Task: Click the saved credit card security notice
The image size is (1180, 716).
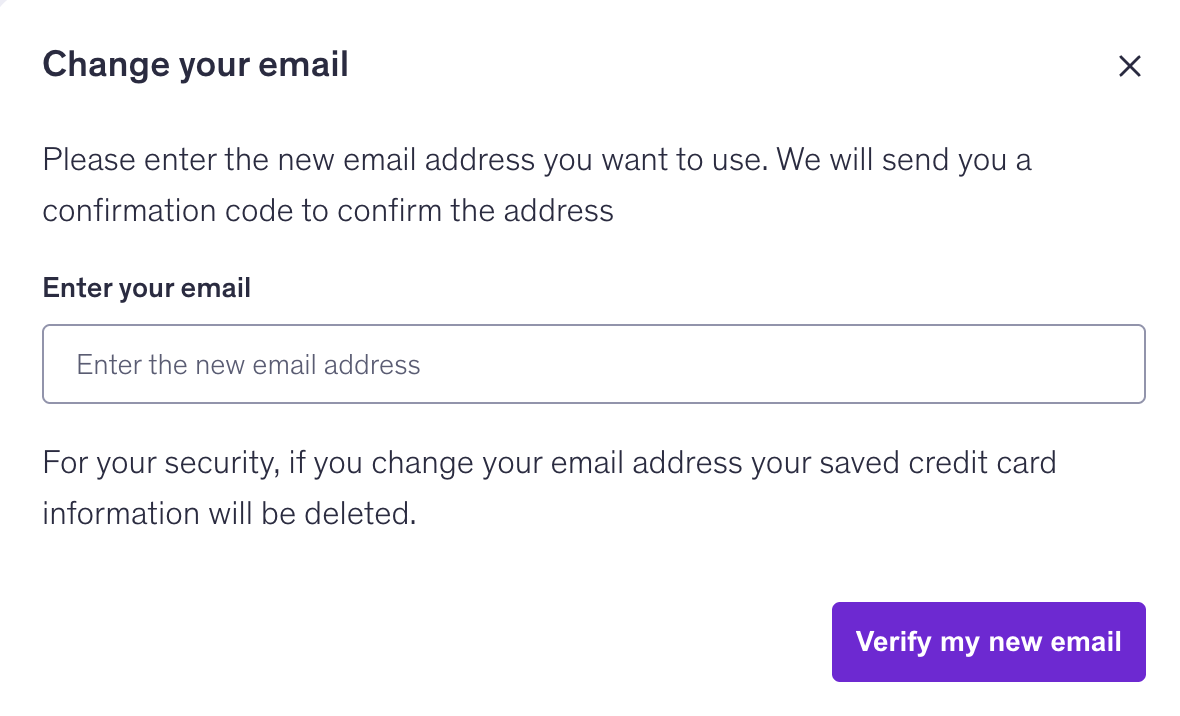Action: (x=549, y=488)
